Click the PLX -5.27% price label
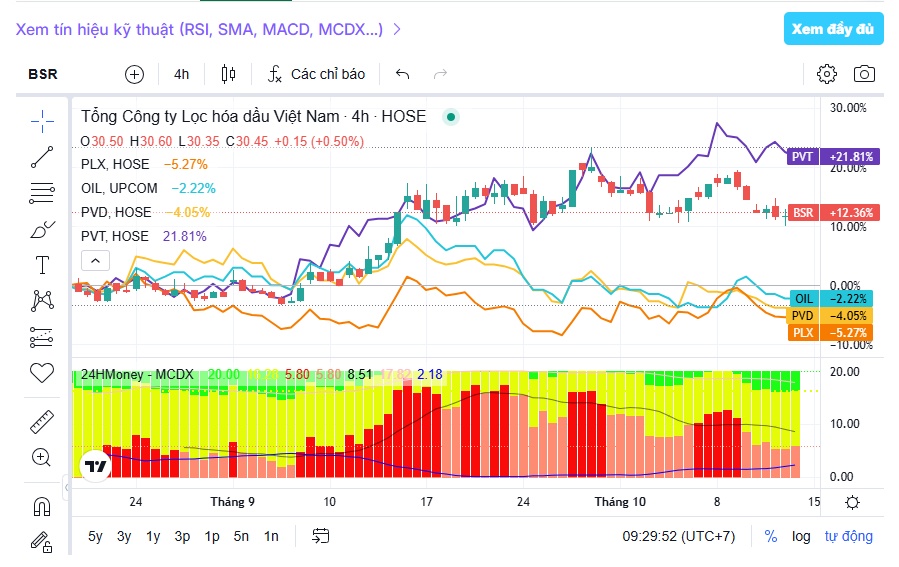 coord(831,333)
